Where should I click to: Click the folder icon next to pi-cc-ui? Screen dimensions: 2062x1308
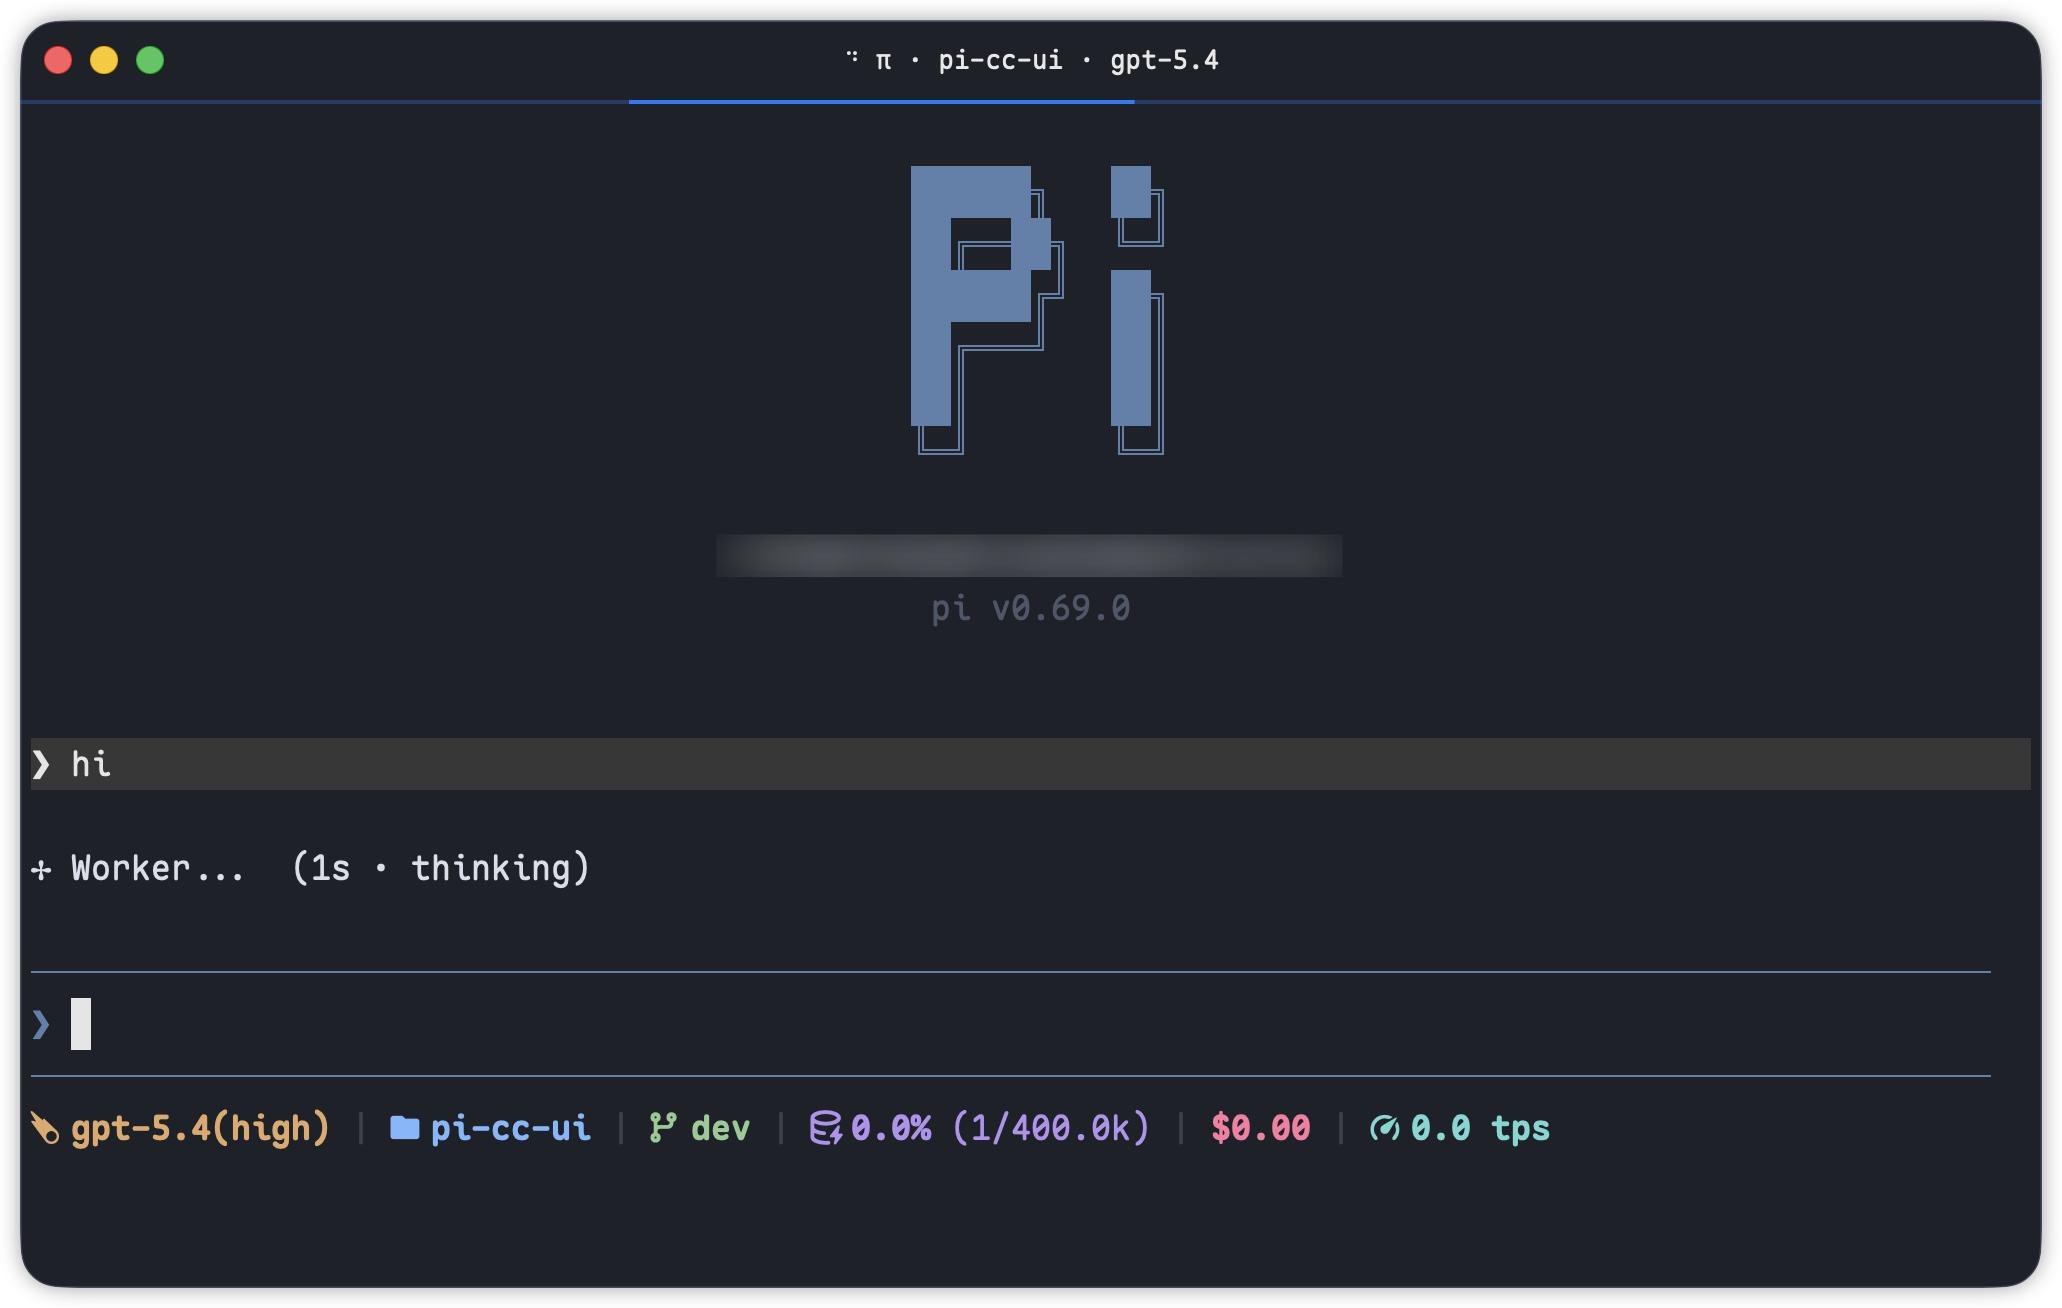pyautogui.click(x=404, y=1128)
